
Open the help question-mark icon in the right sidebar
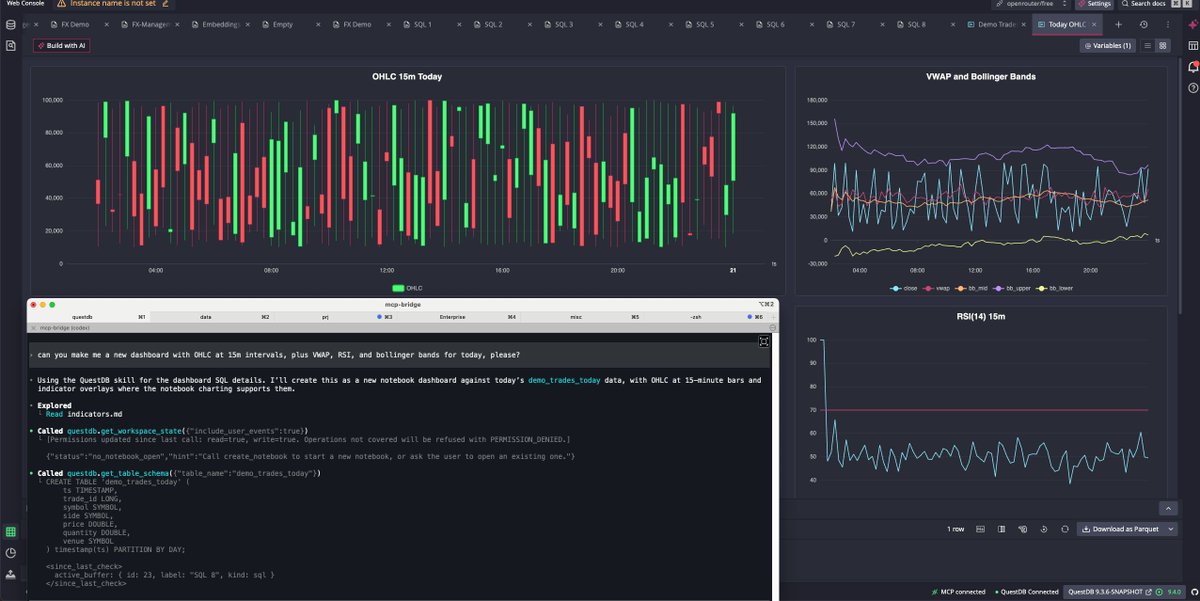(x=1192, y=88)
